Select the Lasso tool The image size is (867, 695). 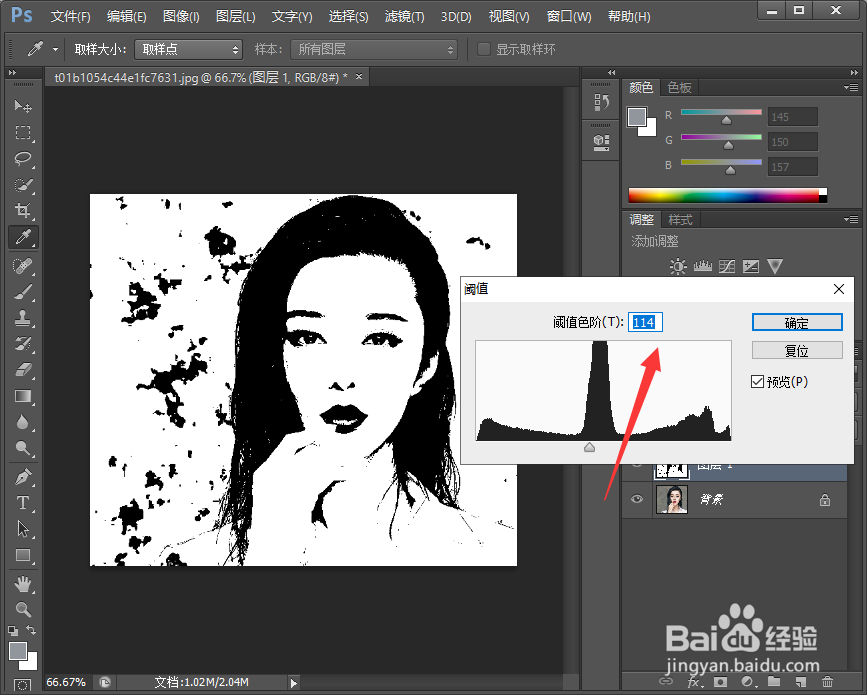pos(23,159)
